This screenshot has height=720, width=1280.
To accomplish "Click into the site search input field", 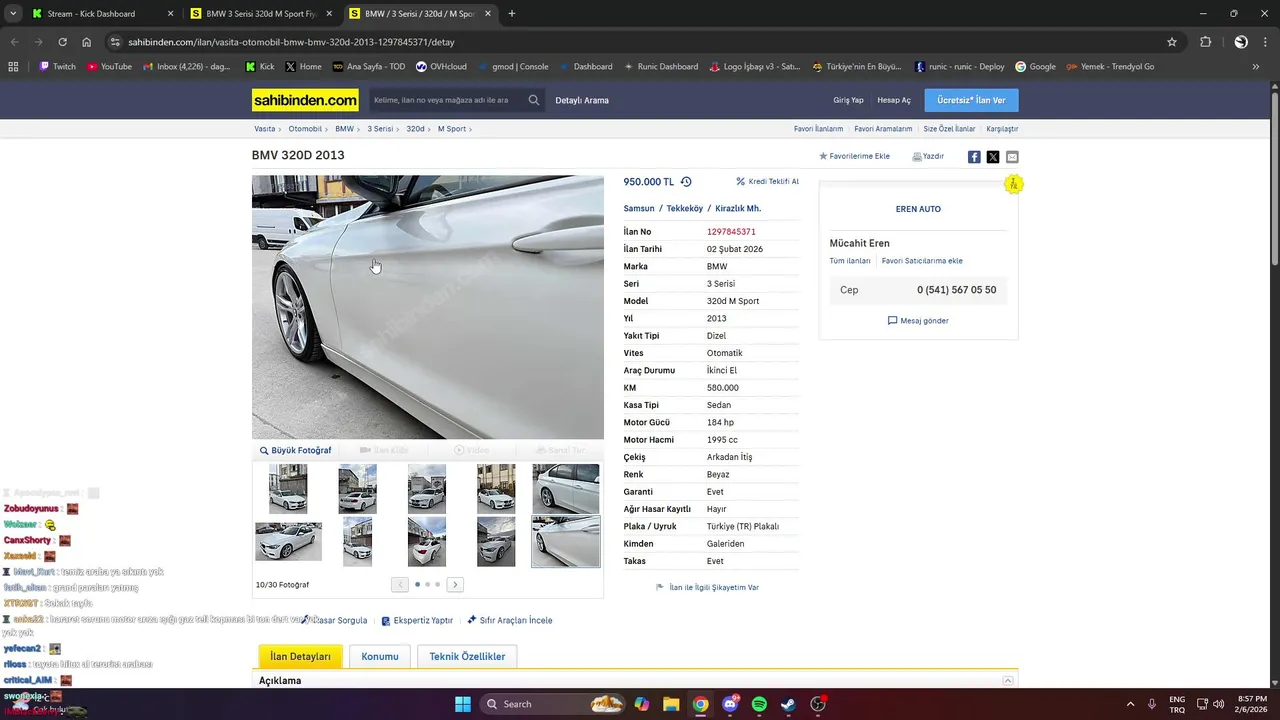I will [x=446, y=100].
